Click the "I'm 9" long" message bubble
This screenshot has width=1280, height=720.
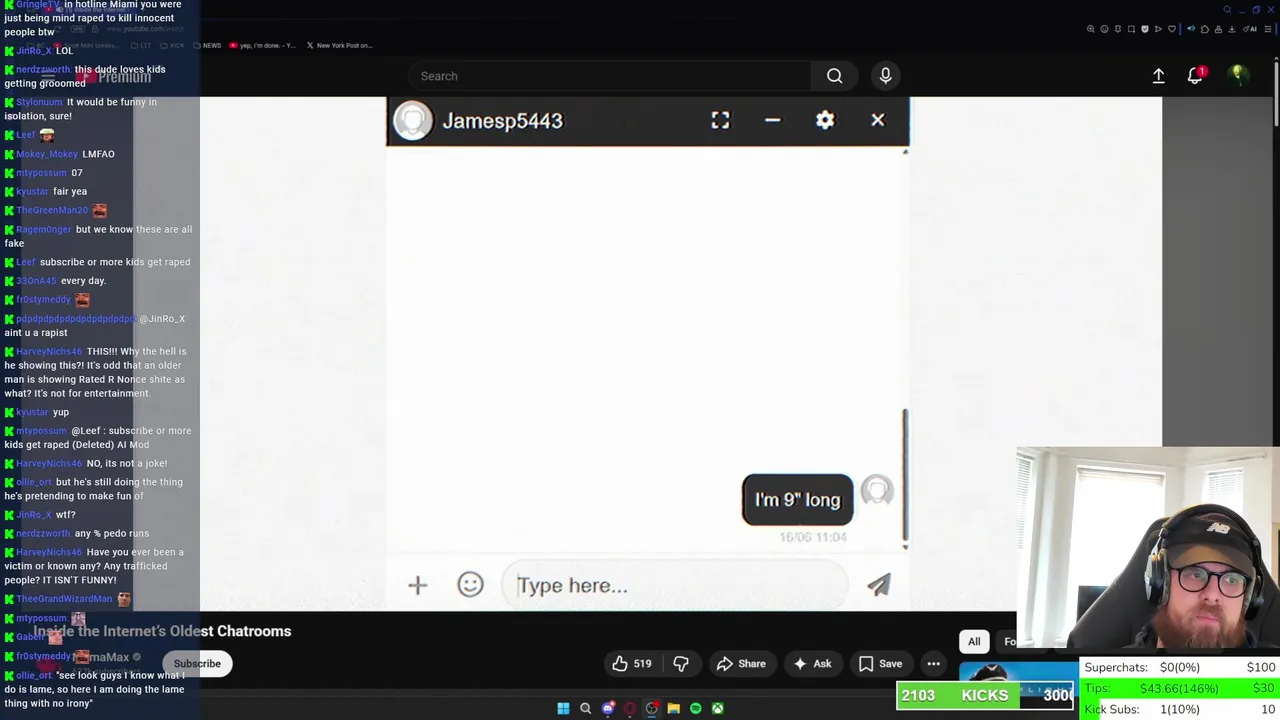coord(798,500)
